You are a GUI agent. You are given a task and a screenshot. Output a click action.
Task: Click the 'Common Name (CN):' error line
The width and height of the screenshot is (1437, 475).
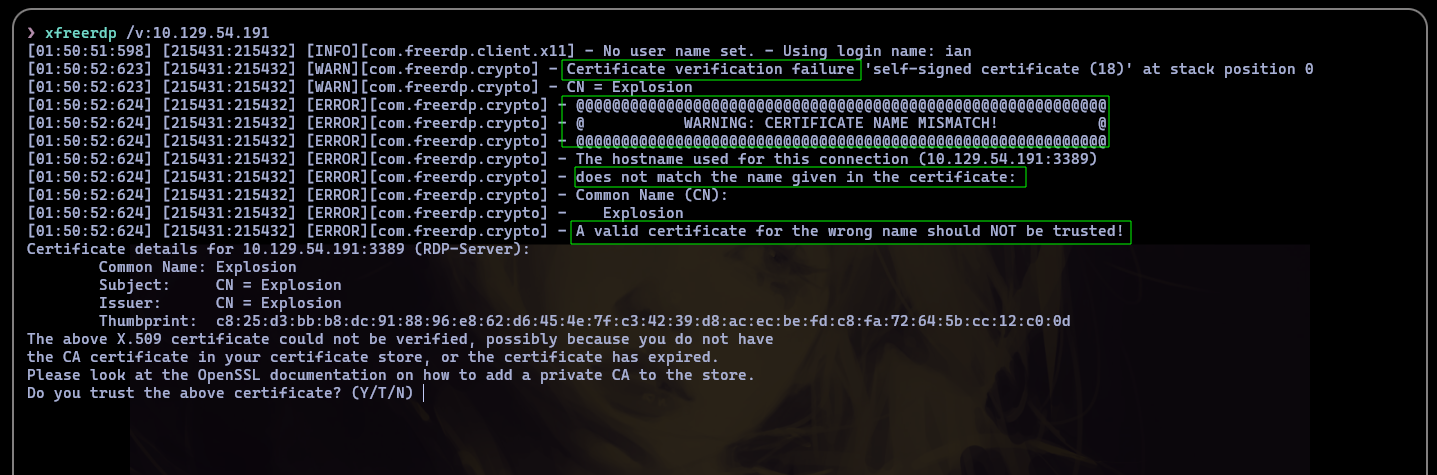(x=652, y=195)
